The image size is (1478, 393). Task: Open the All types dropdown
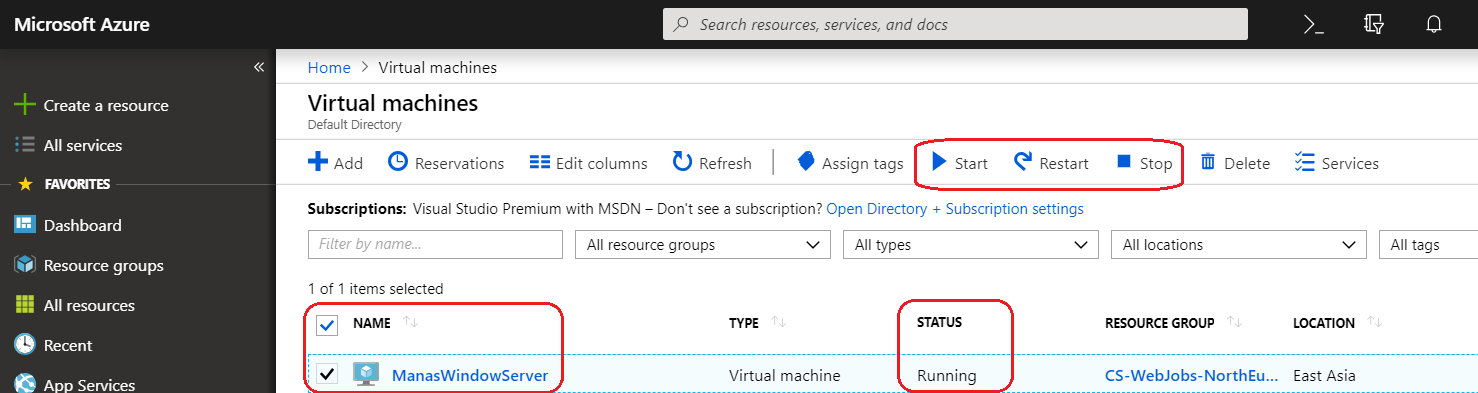971,244
